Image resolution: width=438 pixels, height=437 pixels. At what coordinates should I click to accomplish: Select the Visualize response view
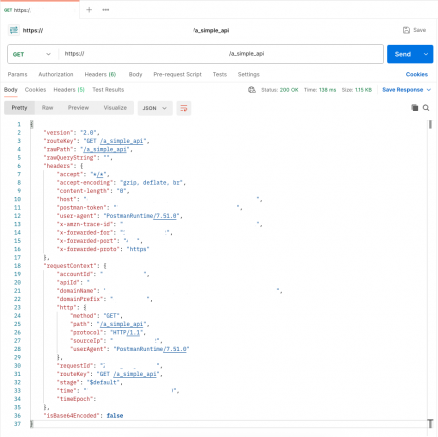click(115, 108)
